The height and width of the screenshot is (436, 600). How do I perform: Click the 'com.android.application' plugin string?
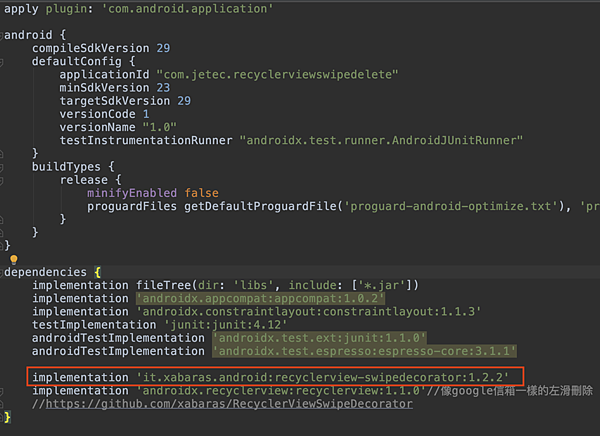pyautogui.click(x=188, y=9)
